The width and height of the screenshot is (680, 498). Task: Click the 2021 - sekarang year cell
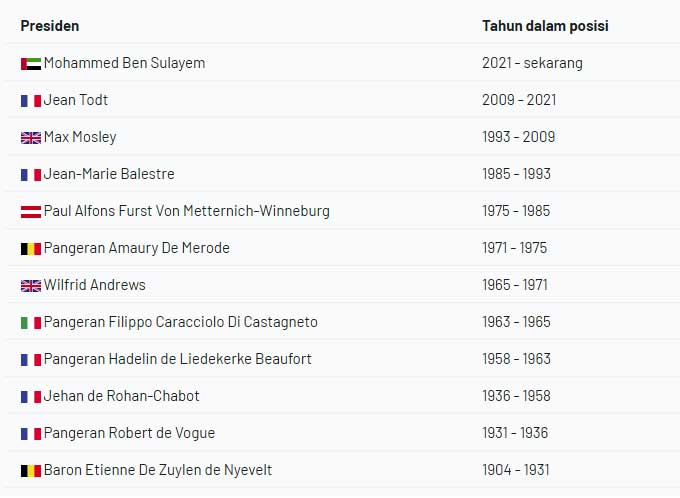(532, 63)
